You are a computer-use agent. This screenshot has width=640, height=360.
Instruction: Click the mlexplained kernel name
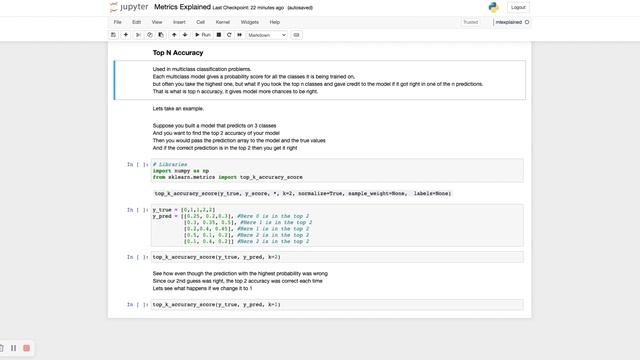point(509,22)
